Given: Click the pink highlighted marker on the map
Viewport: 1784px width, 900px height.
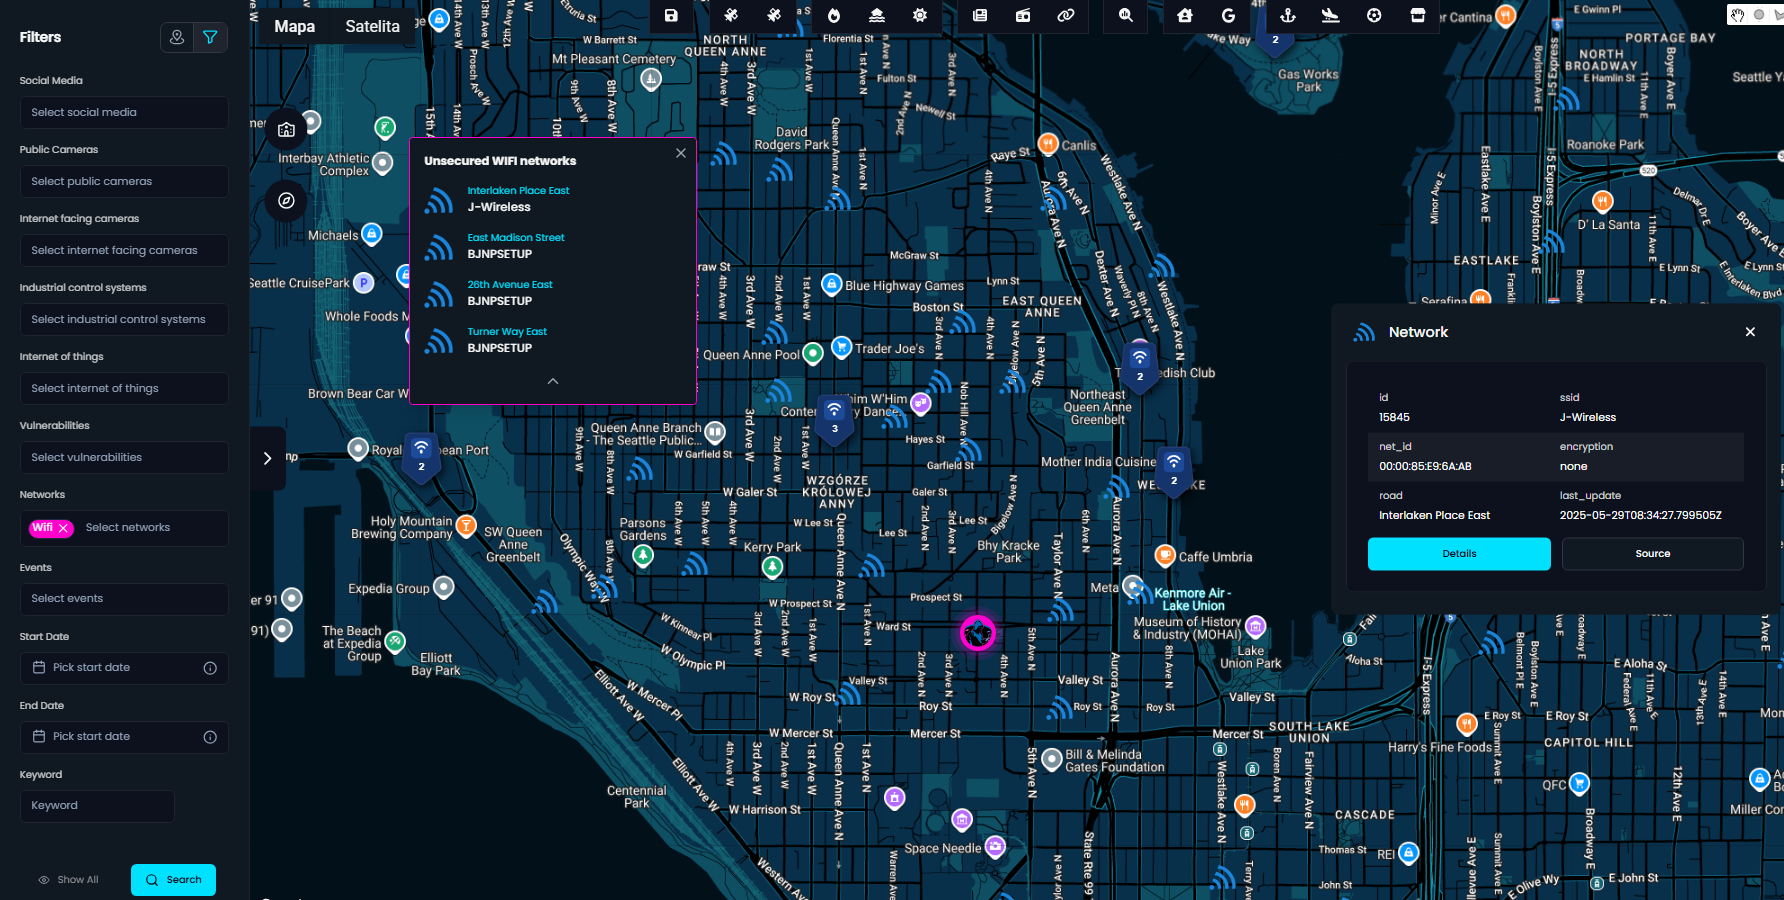Looking at the screenshot, I should coord(977,632).
